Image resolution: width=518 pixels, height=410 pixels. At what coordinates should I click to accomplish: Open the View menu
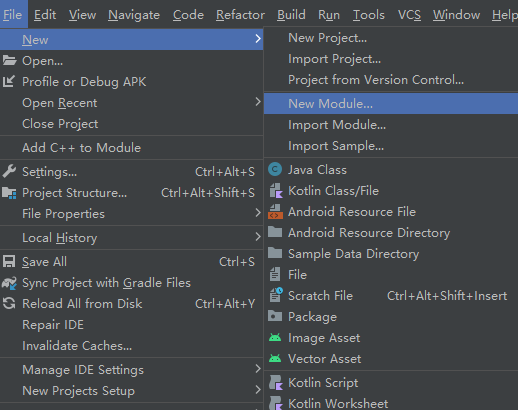coord(82,15)
